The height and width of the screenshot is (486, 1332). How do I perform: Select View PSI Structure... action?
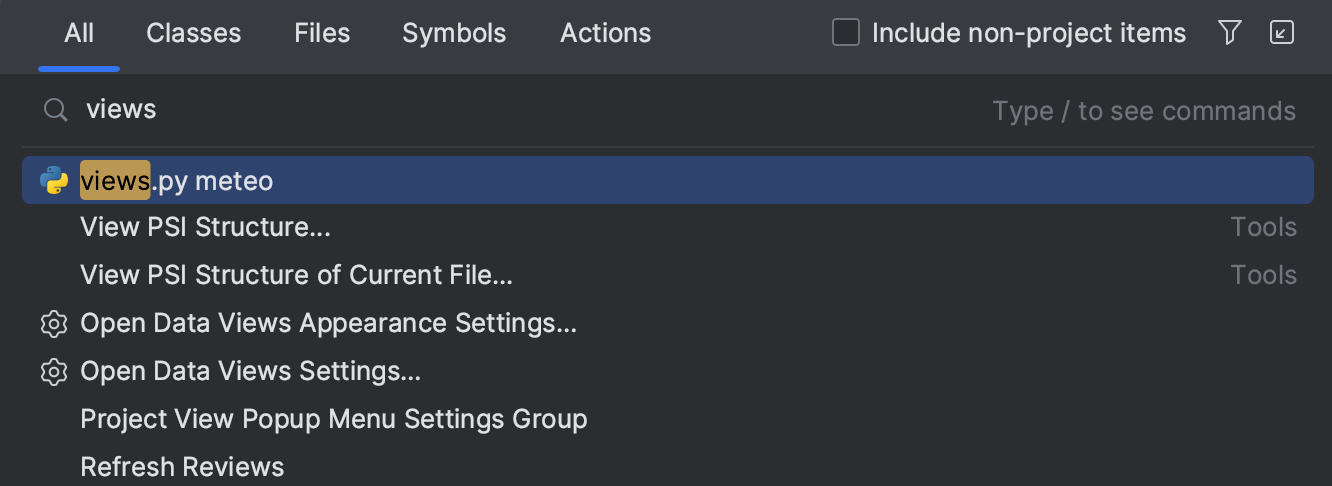[x=205, y=228]
